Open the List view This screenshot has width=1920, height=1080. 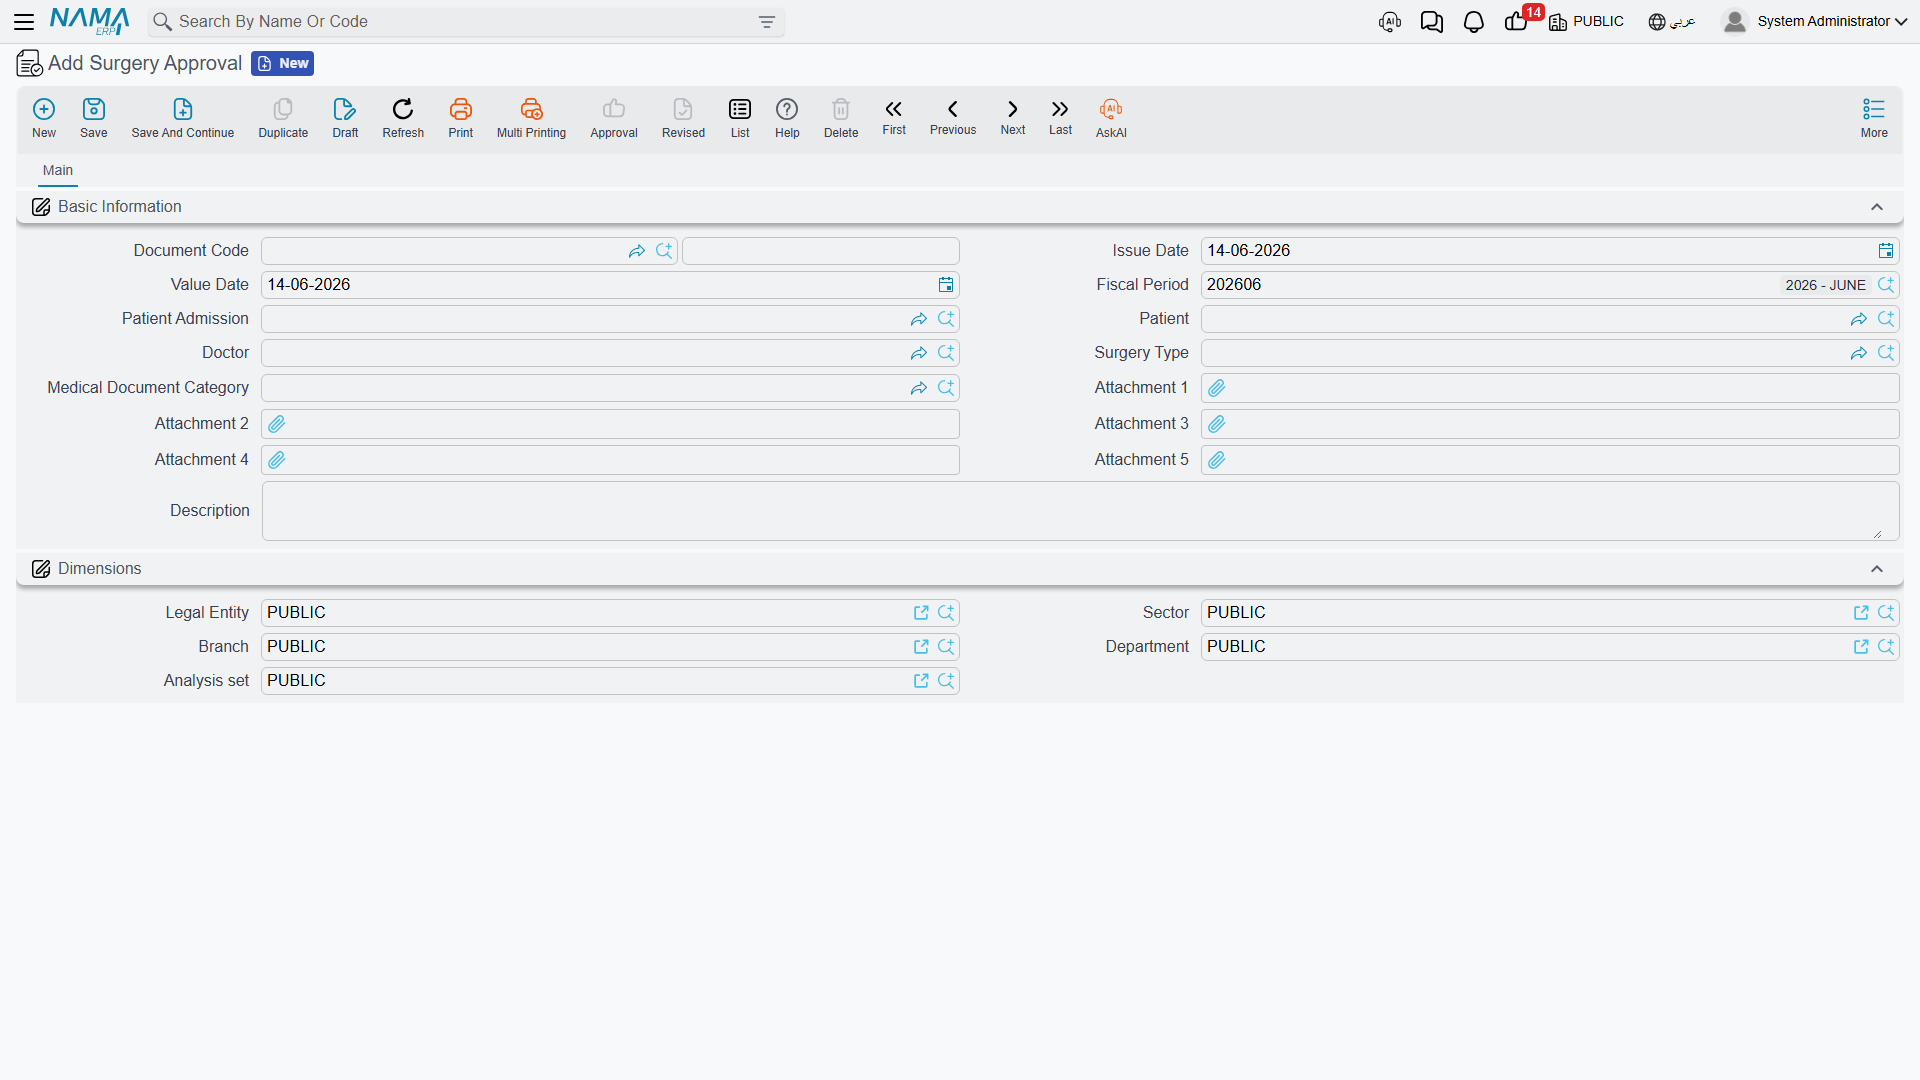pos(740,118)
